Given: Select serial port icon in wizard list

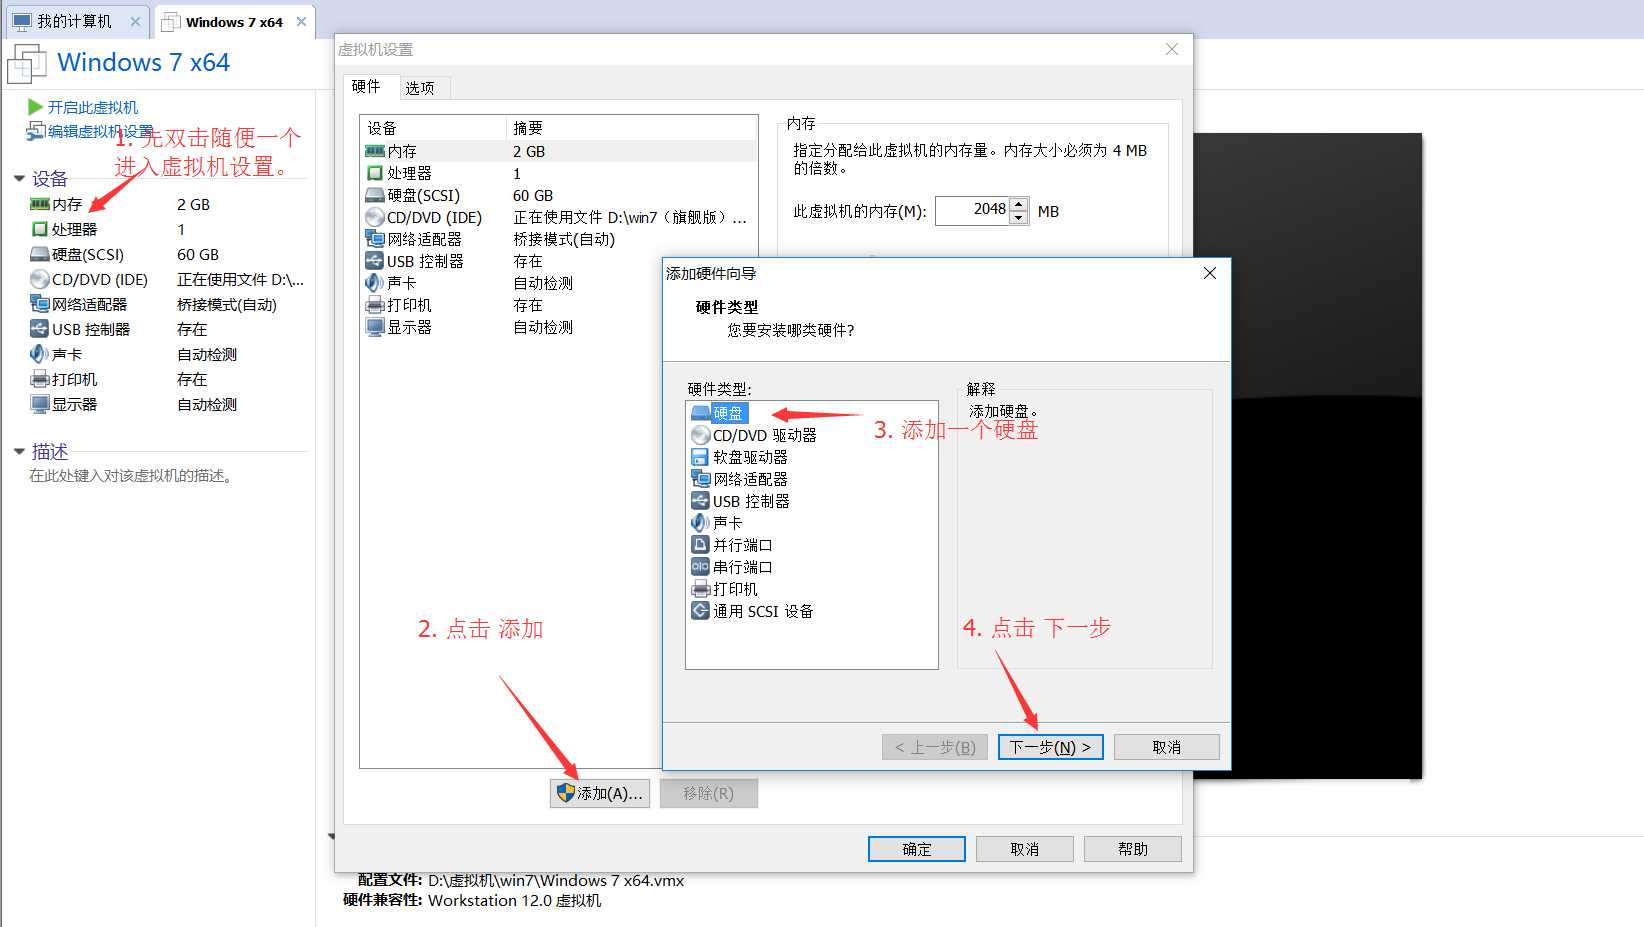Looking at the screenshot, I should tap(700, 567).
